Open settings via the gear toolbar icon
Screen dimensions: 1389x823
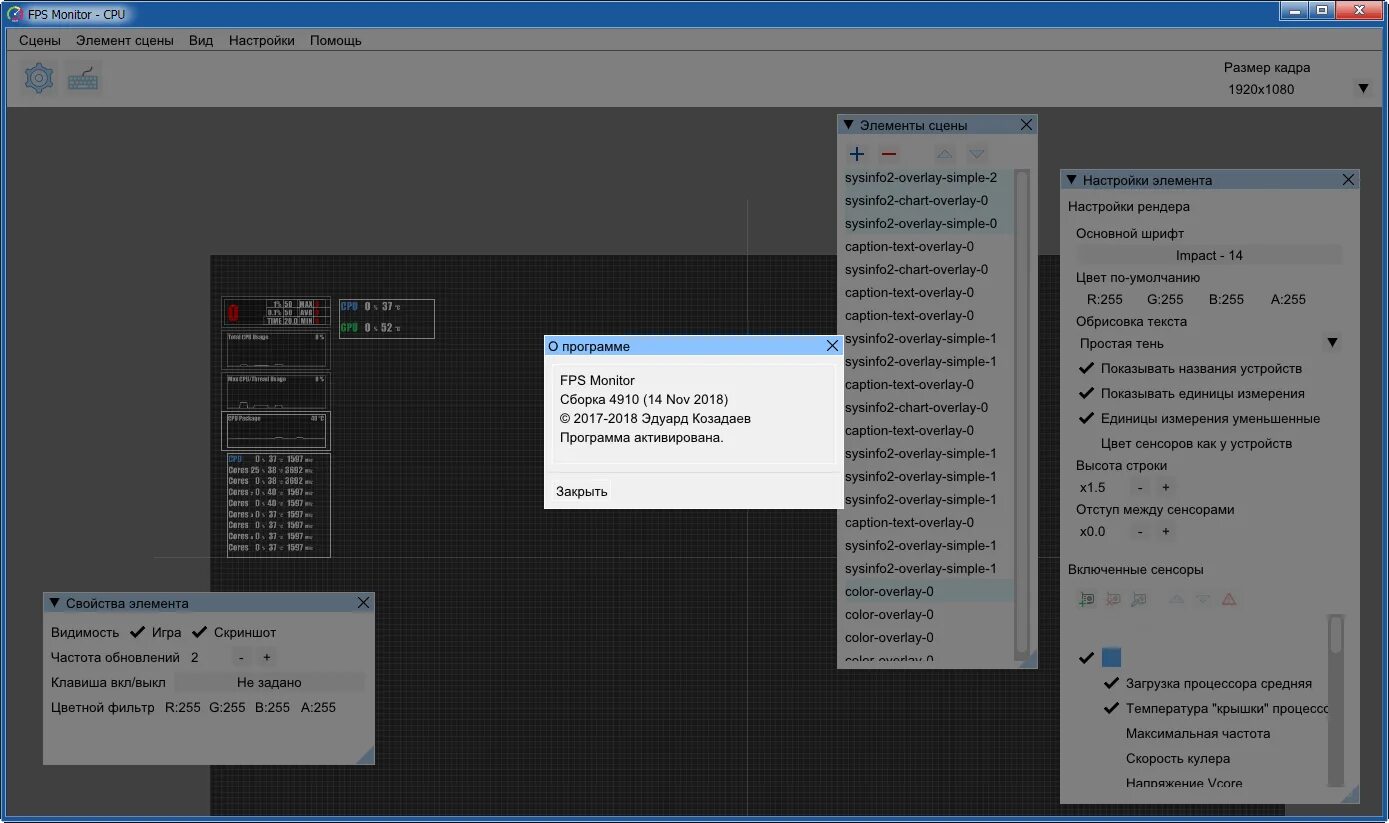tap(39, 78)
